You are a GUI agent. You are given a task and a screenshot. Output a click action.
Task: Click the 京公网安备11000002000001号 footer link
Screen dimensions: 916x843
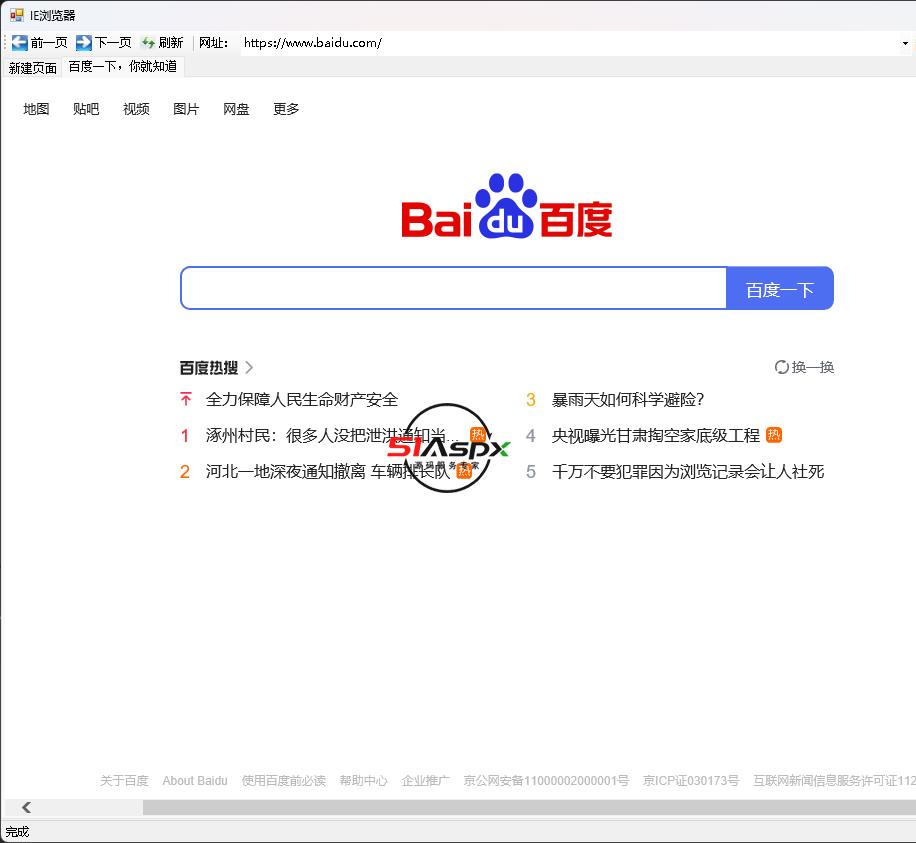[x=546, y=780]
